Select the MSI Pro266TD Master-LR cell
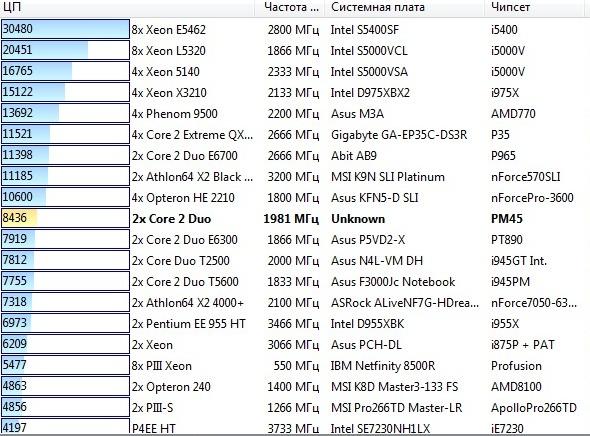Image resolution: width=590 pixels, height=436 pixels. tap(397, 408)
